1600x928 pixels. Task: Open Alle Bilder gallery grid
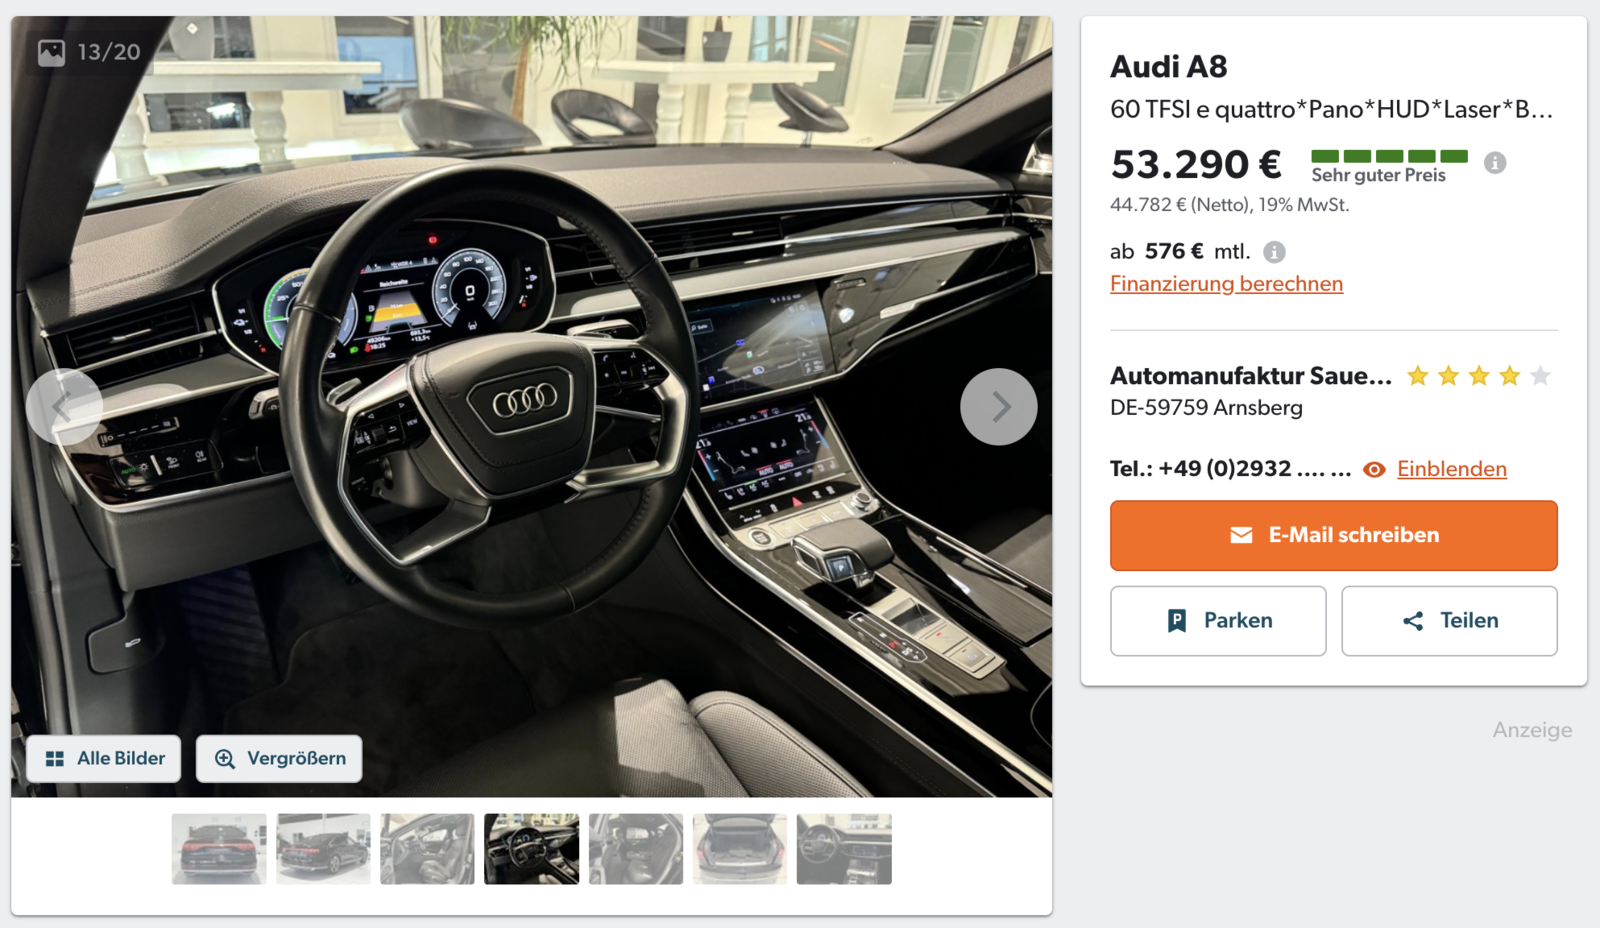(x=104, y=759)
